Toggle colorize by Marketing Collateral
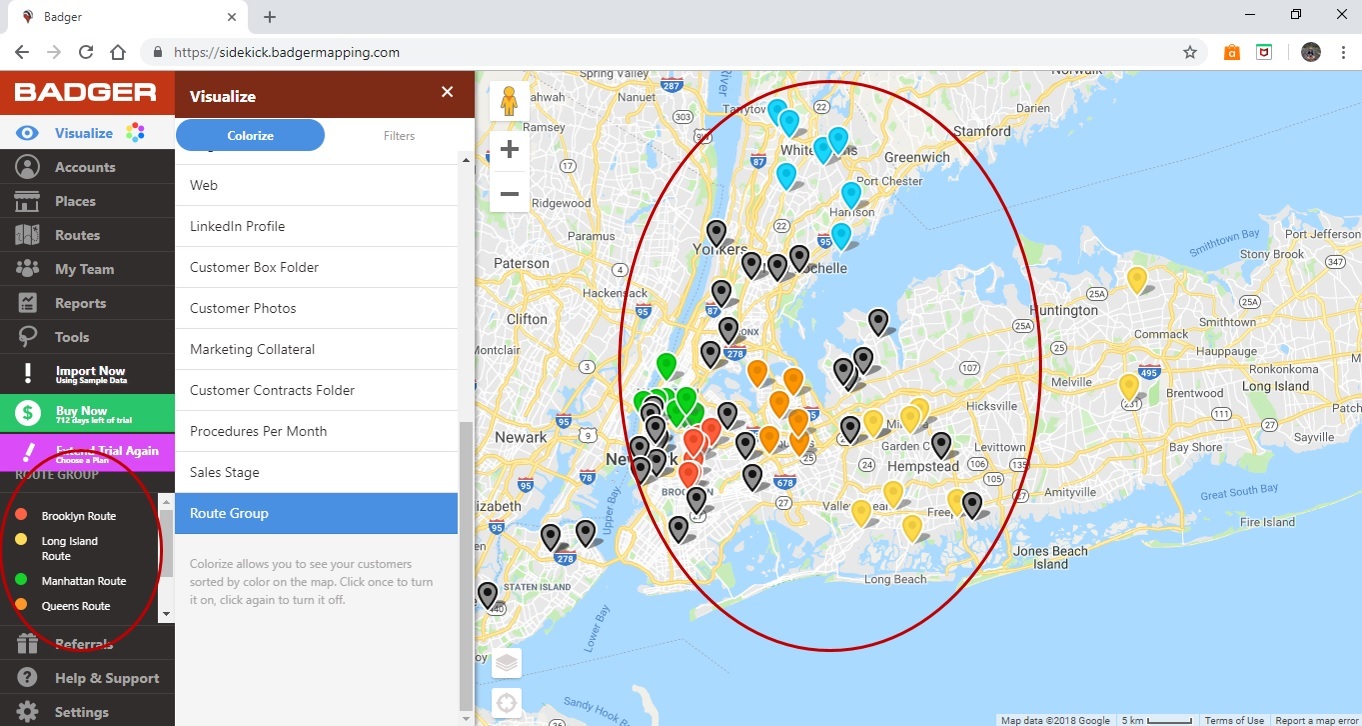Screen dimensions: 1362x726 click(x=316, y=349)
